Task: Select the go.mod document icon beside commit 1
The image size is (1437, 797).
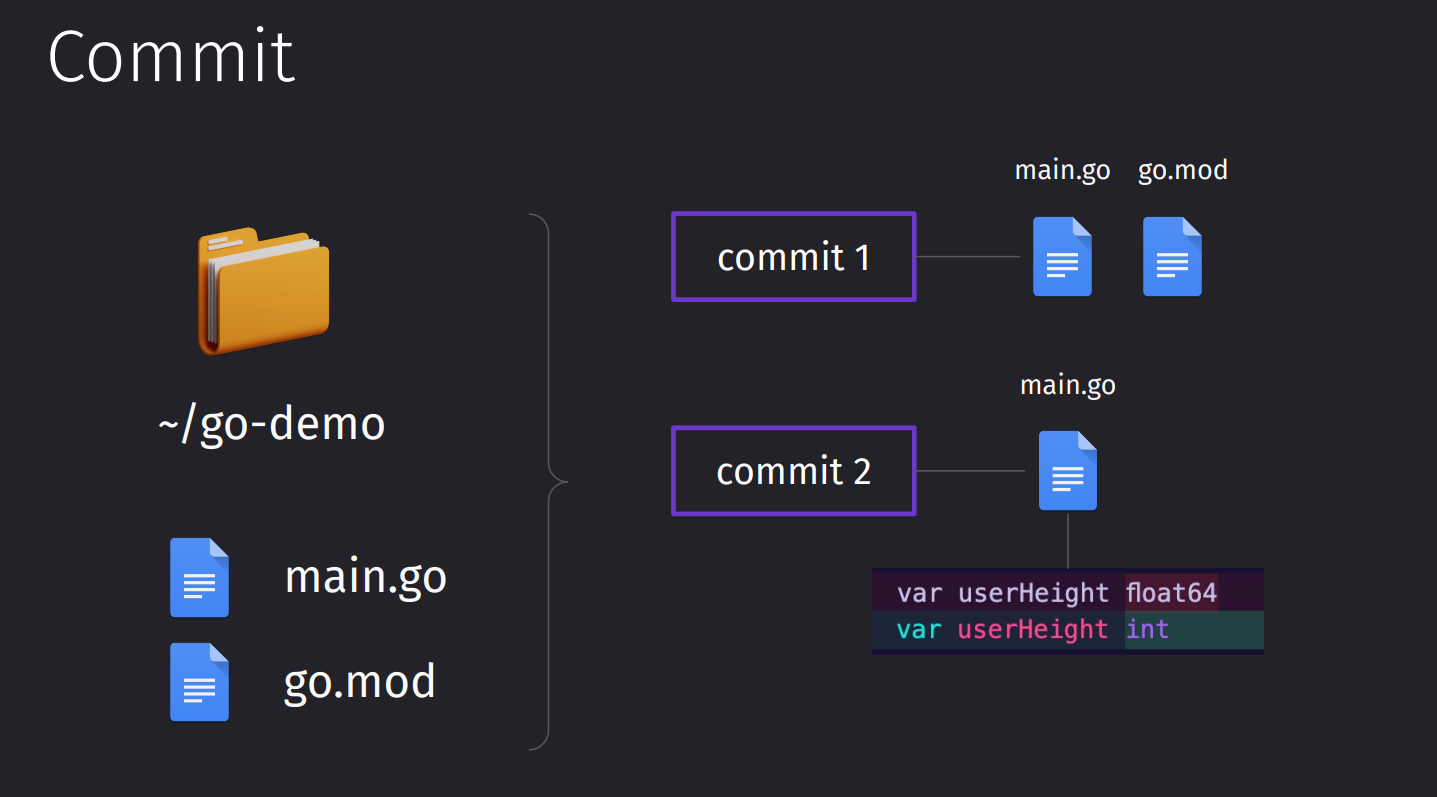Action: 1172,257
